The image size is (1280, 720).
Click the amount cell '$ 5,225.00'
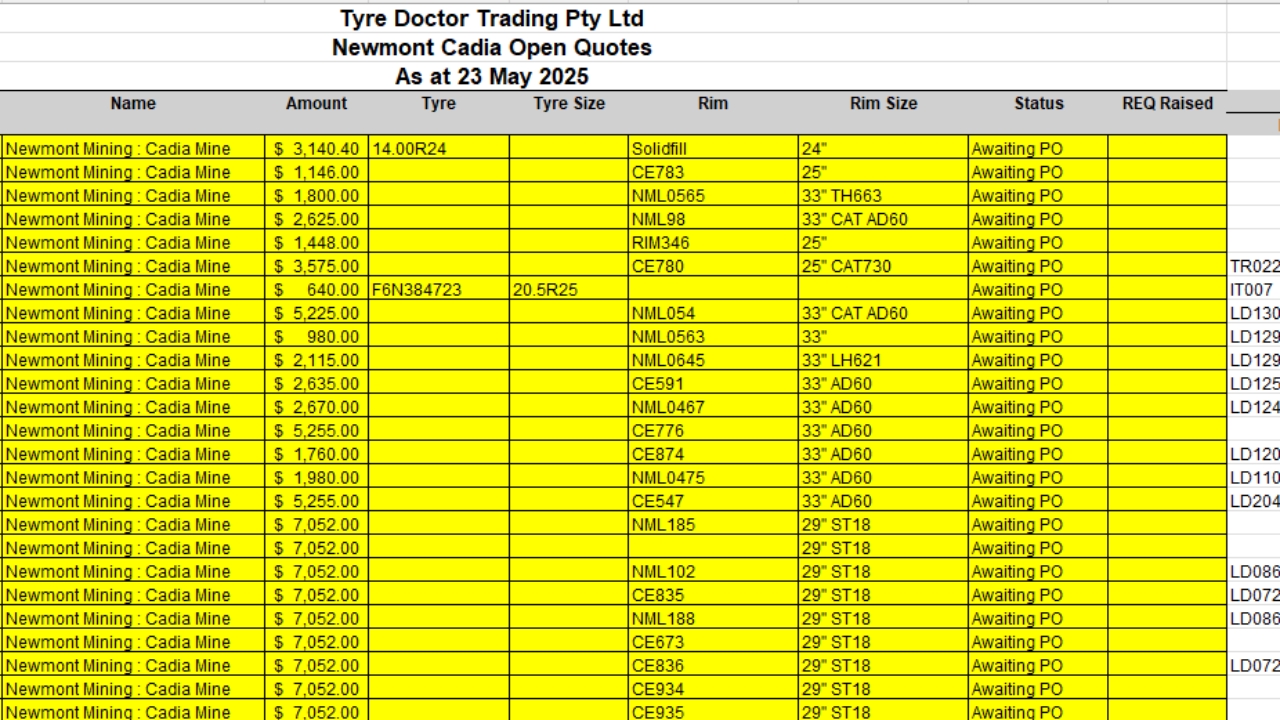pos(317,313)
